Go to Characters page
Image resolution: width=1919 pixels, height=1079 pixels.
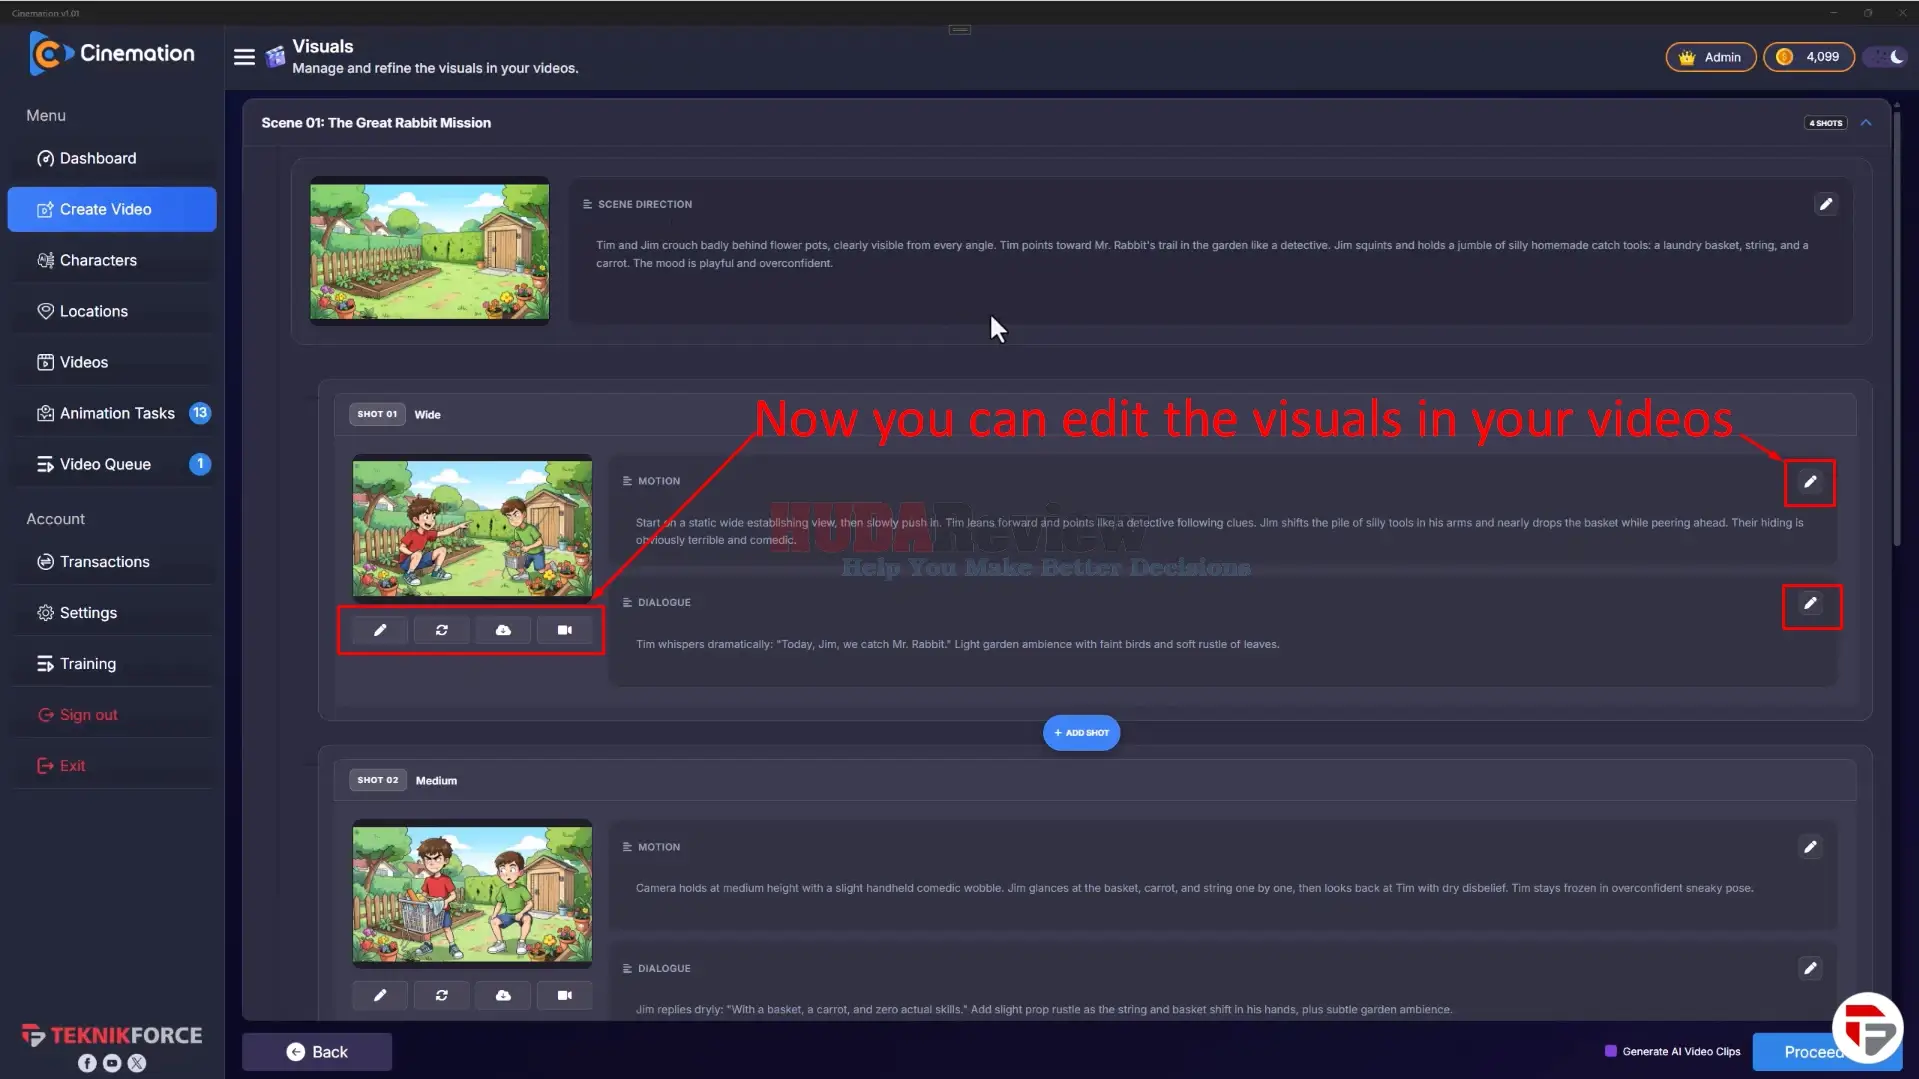pos(112,260)
